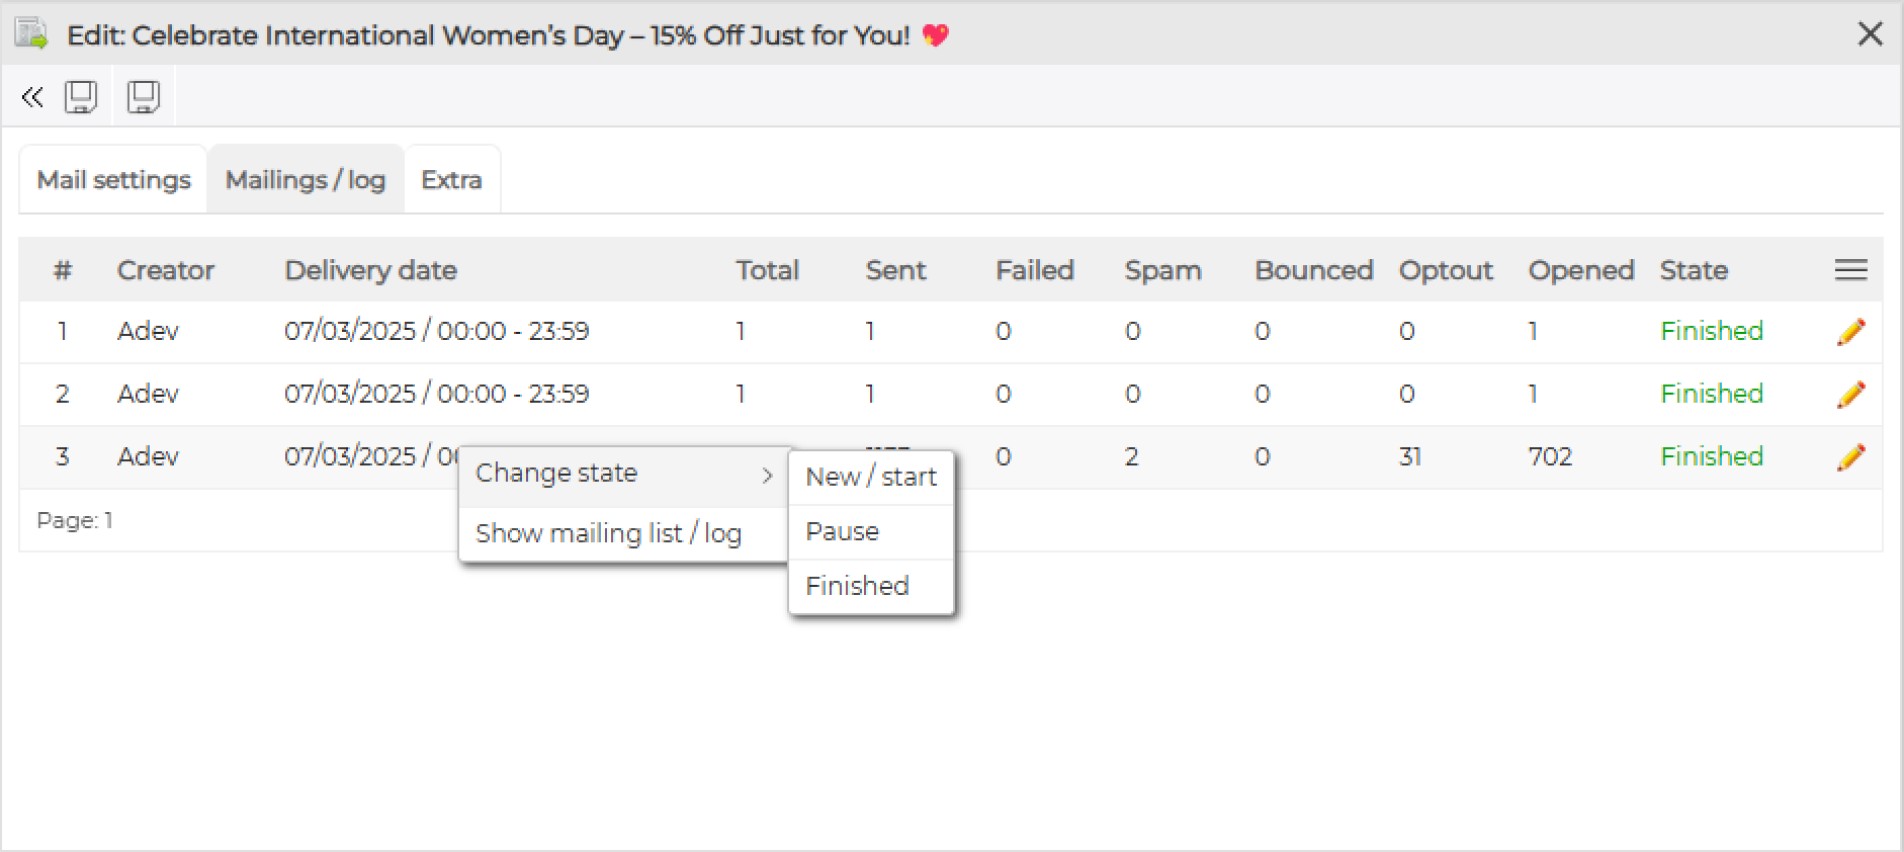Edit mailing 2 with its pencil icon
1904x852 pixels.
tap(1850, 395)
